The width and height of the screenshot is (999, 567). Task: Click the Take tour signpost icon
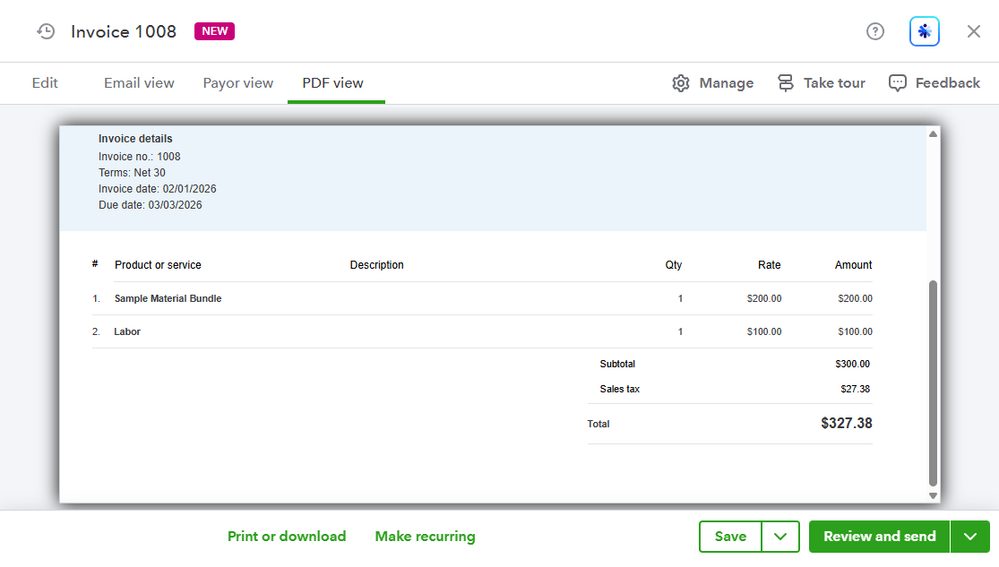(x=786, y=83)
